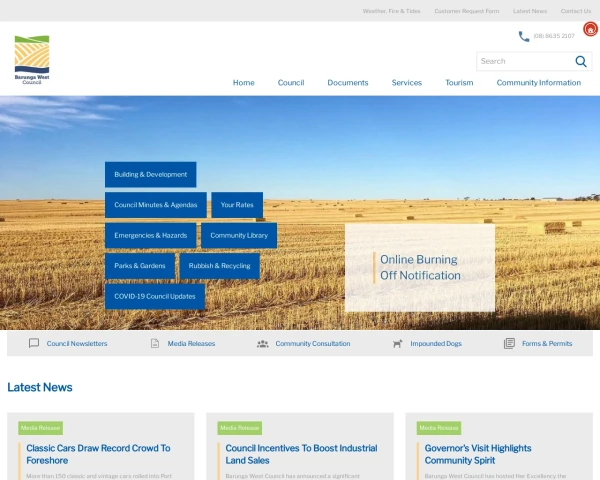Open Parks & Gardens button
600x480 pixels.
point(140,266)
